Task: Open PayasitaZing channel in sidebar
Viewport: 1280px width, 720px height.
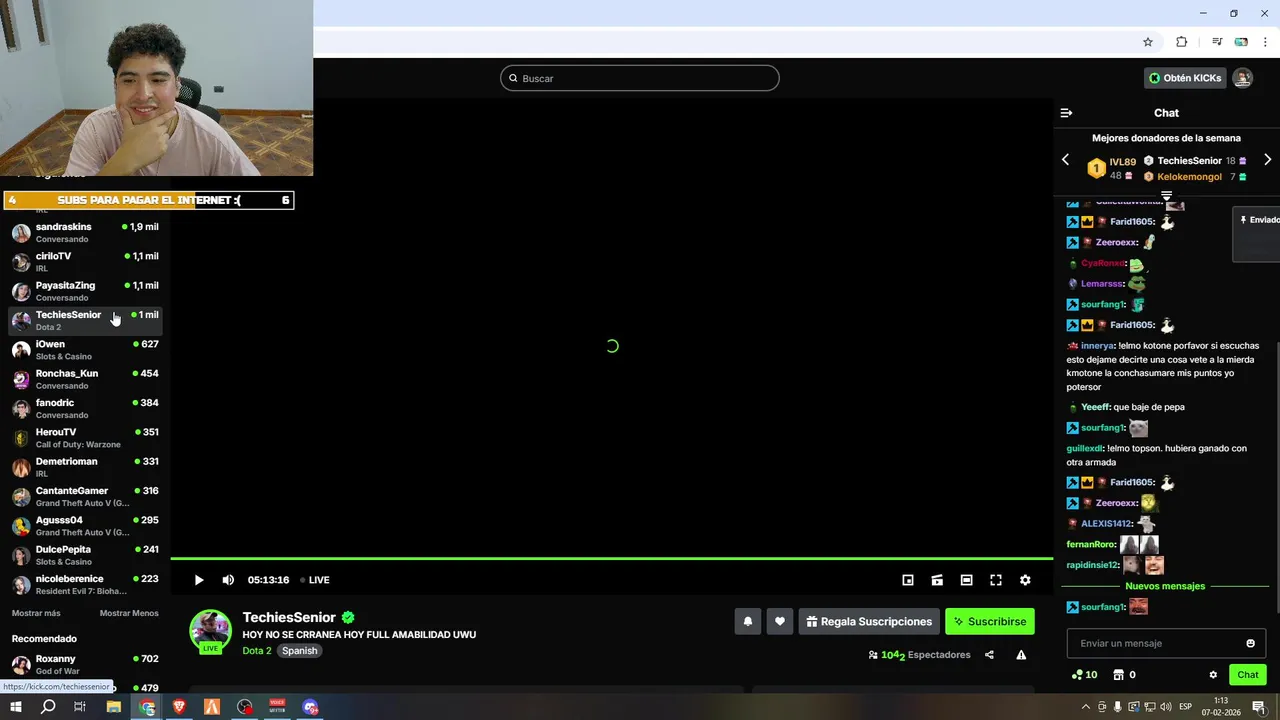Action: click(x=85, y=291)
